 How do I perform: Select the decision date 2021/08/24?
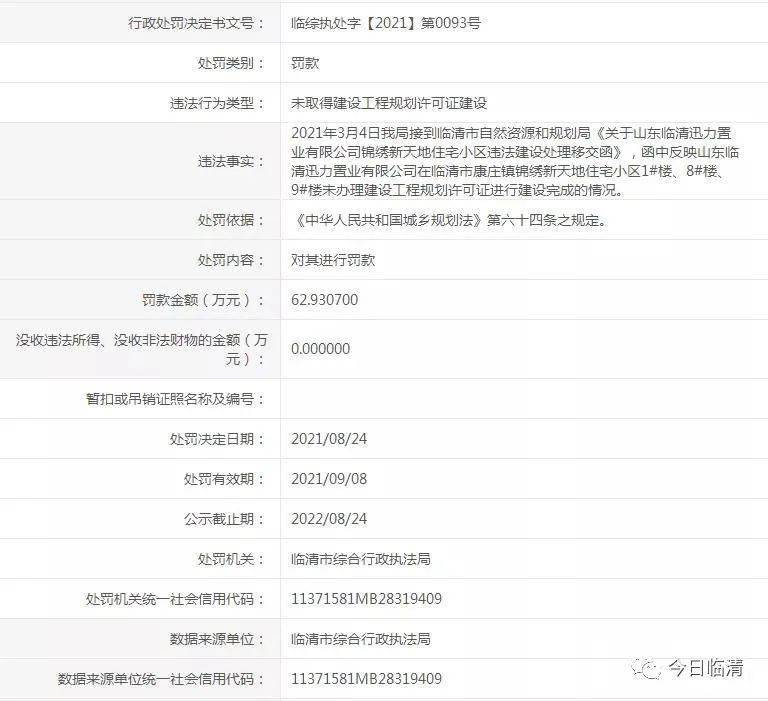pos(329,439)
